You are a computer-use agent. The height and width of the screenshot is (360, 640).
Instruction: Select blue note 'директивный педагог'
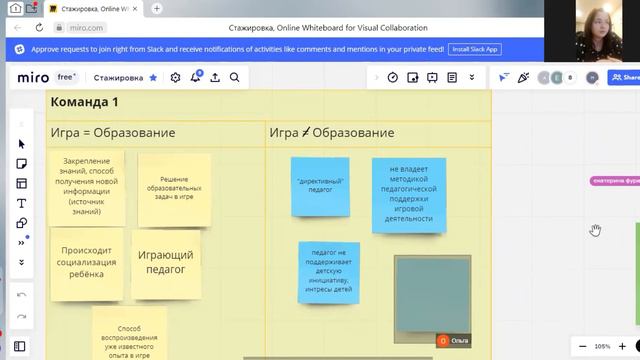(x=320, y=187)
